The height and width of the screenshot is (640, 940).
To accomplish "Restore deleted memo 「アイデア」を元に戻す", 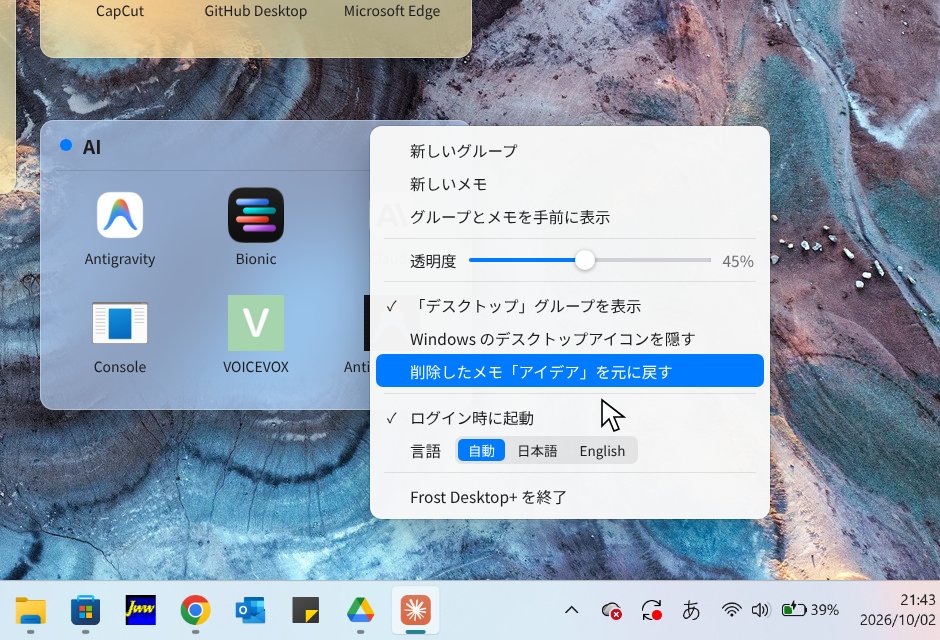I will click(570, 371).
